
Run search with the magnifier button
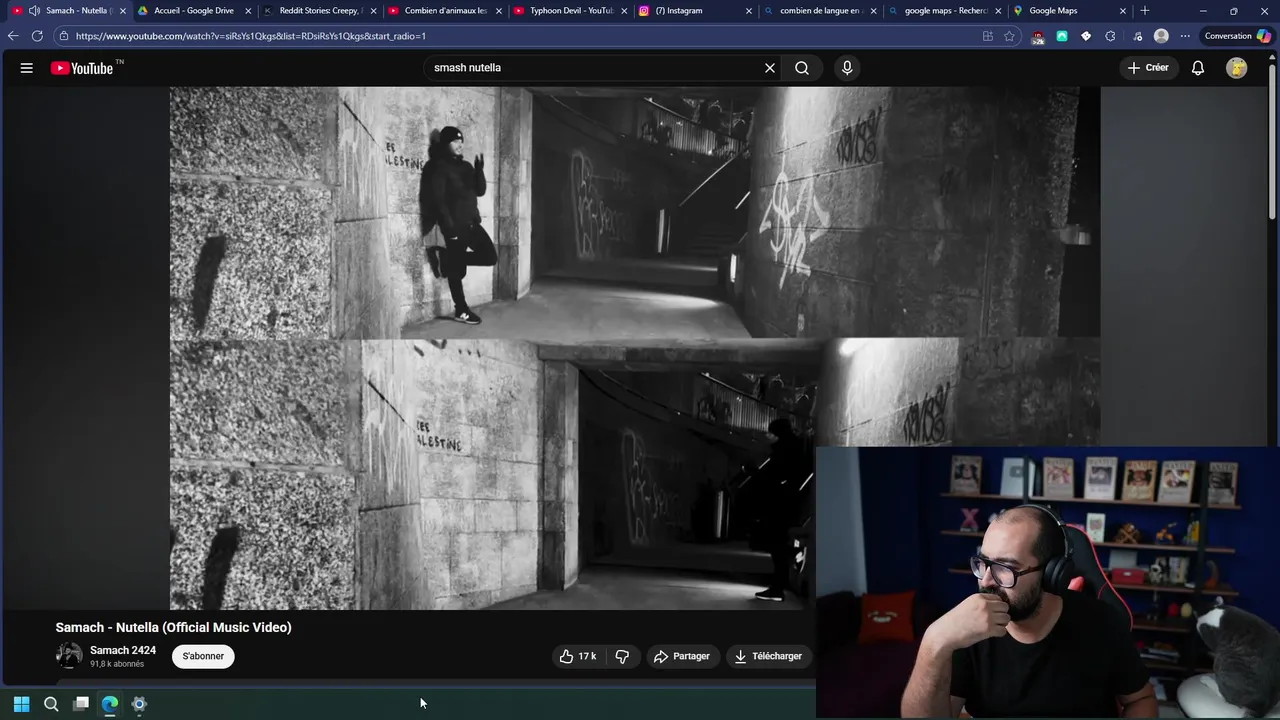pos(802,68)
